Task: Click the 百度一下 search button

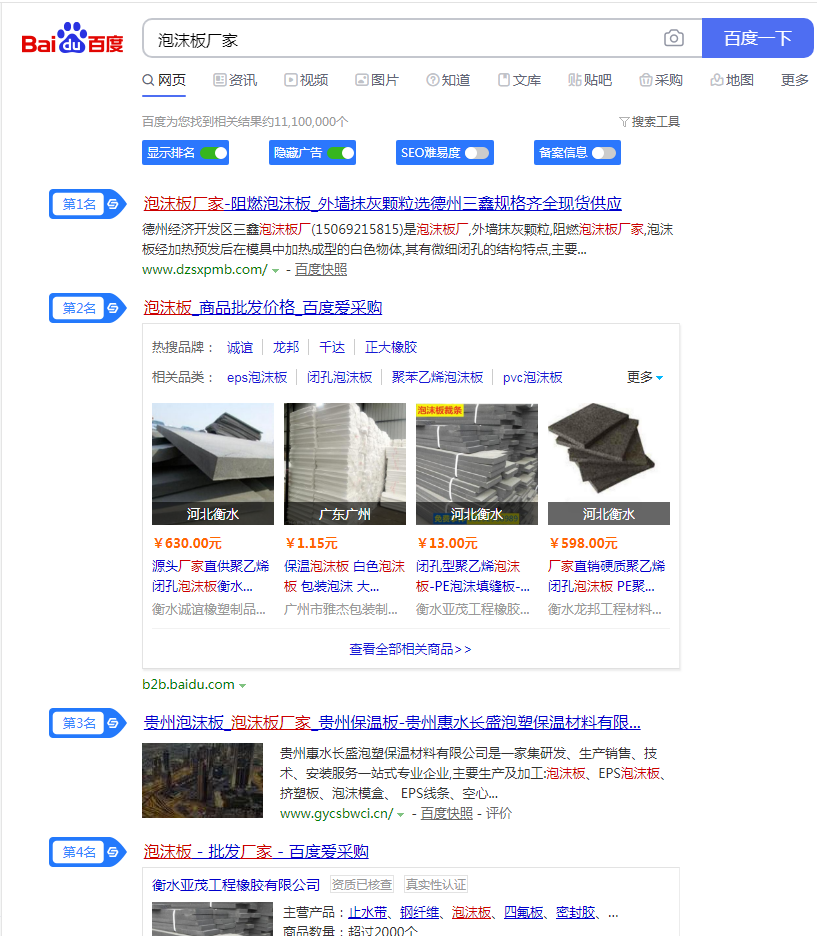Action: (x=757, y=38)
